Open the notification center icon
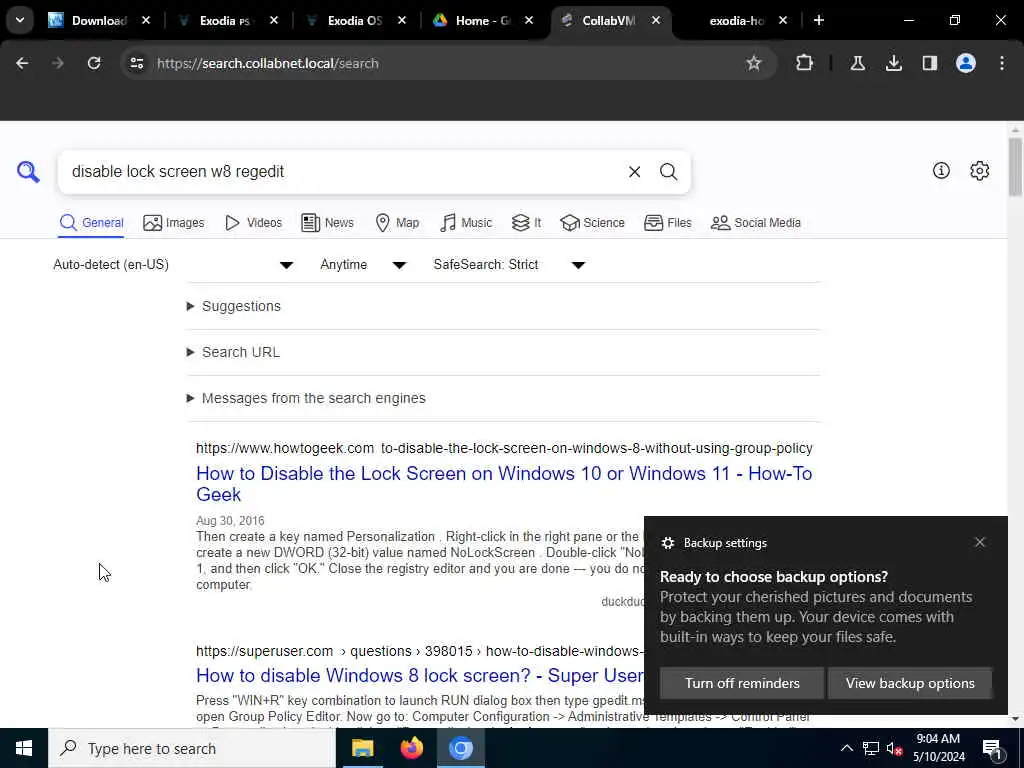This screenshot has width=1024, height=768. pos(993,749)
